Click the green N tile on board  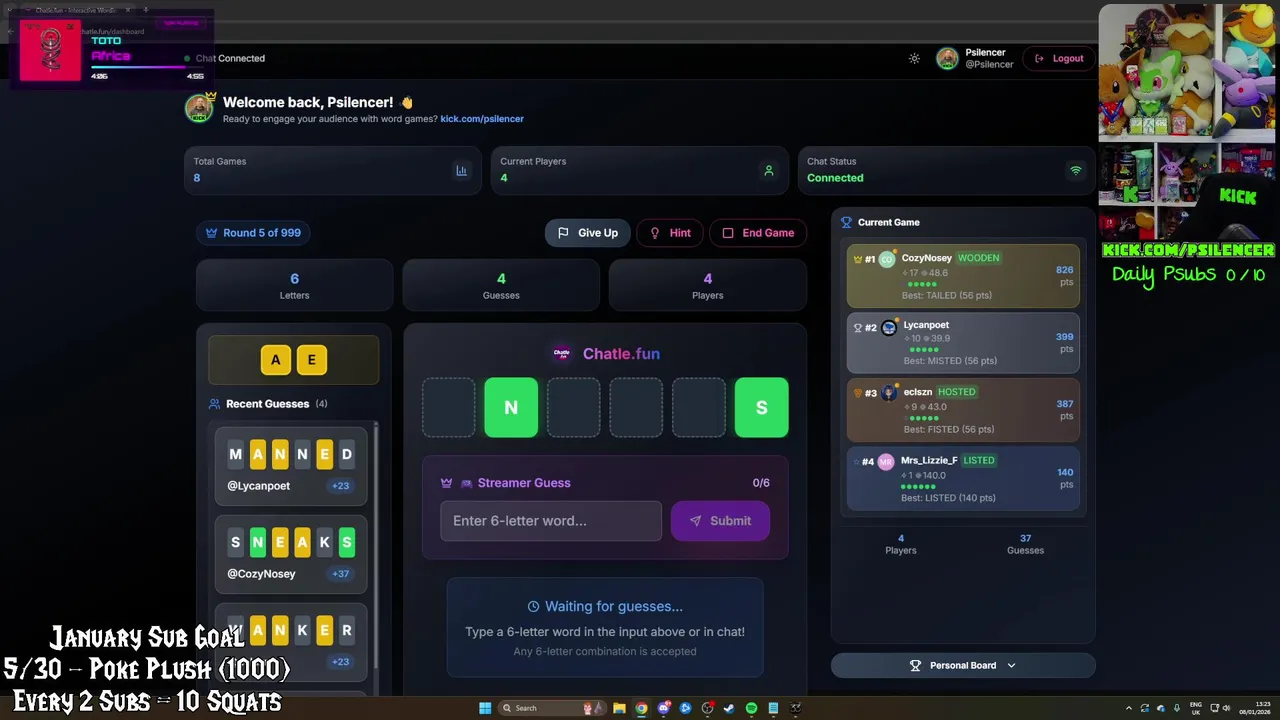pyautogui.click(x=511, y=407)
